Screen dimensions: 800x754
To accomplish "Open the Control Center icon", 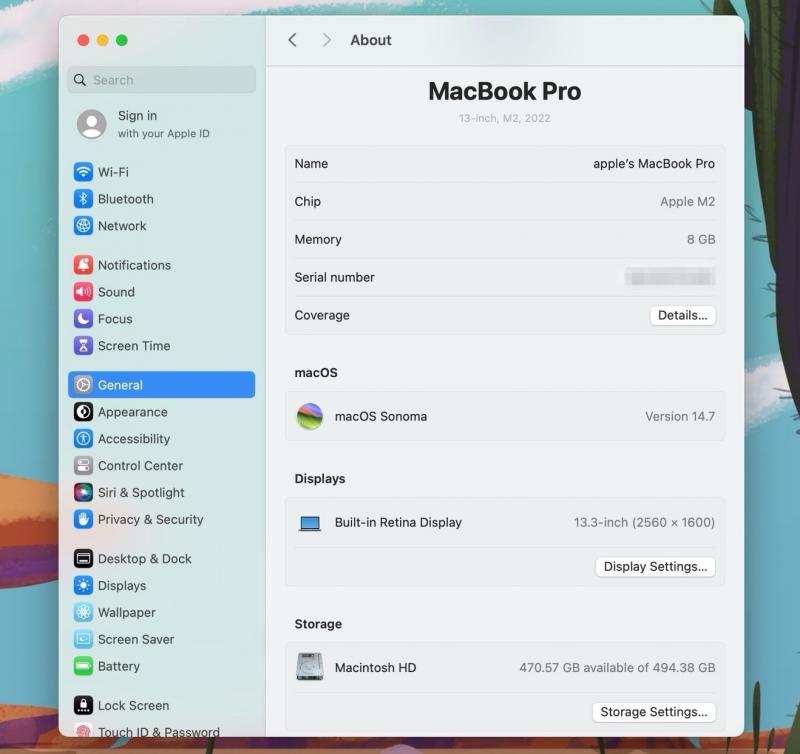I will pos(83,465).
